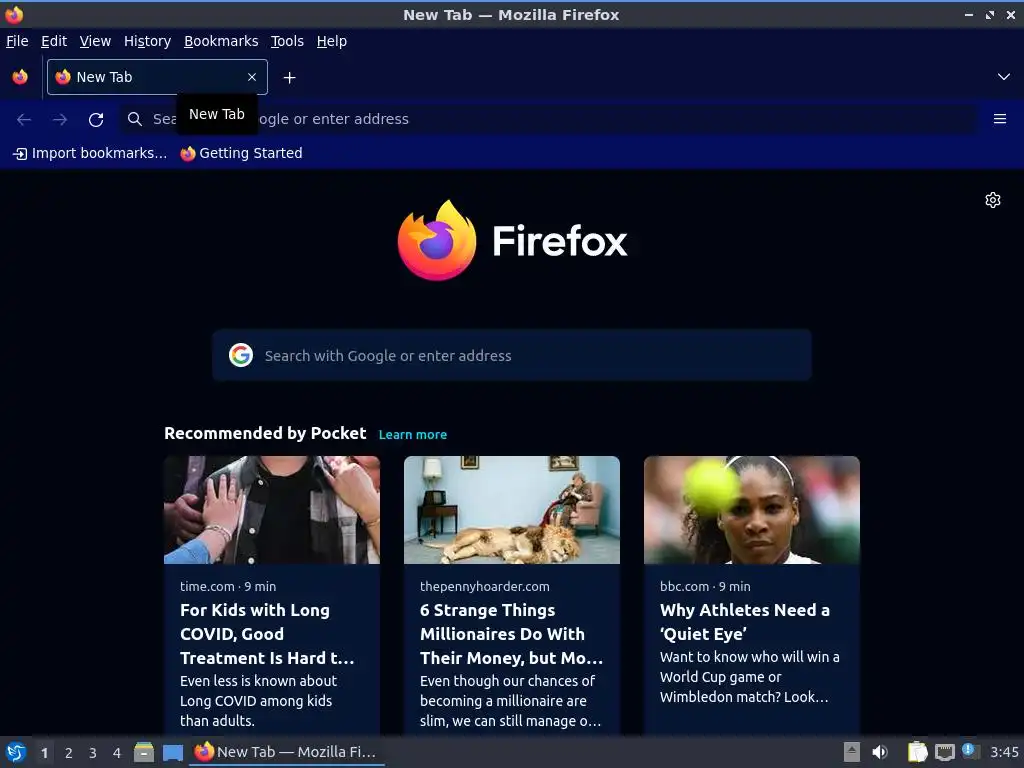Close the New Tab tab
The image size is (1024, 768).
[x=251, y=77]
